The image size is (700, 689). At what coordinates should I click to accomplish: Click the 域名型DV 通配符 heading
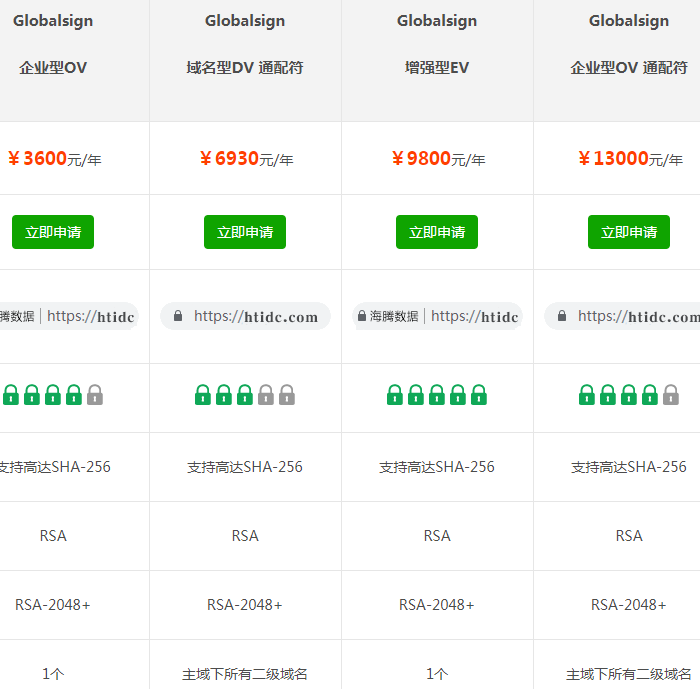(x=245, y=68)
